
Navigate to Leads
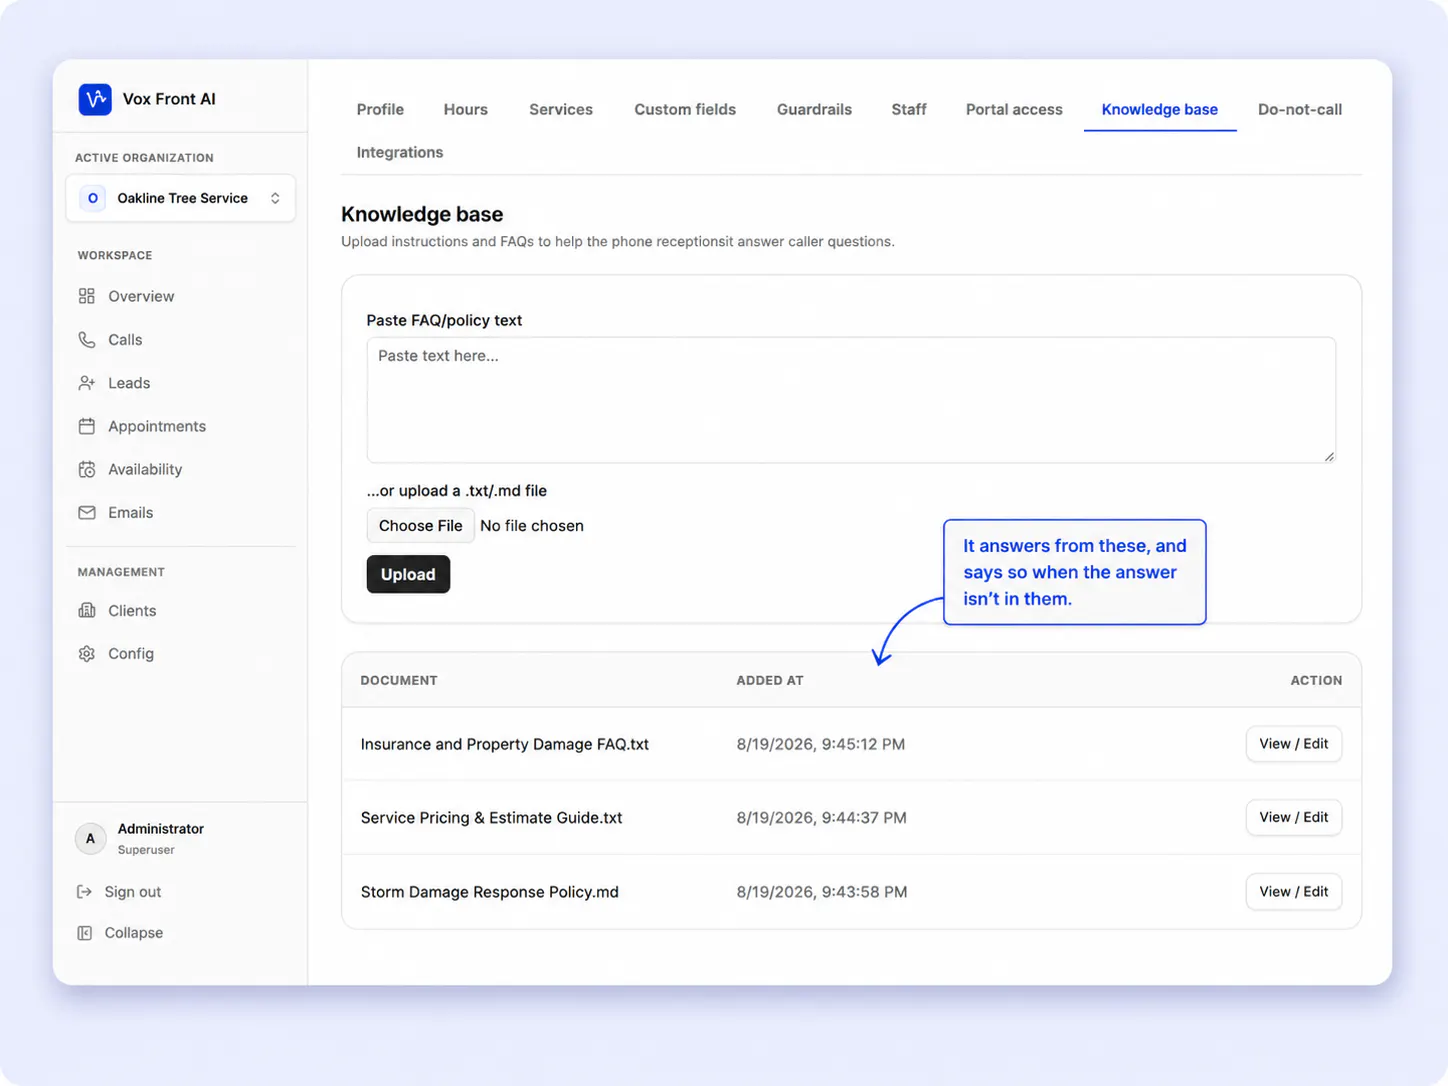(129, 383)
